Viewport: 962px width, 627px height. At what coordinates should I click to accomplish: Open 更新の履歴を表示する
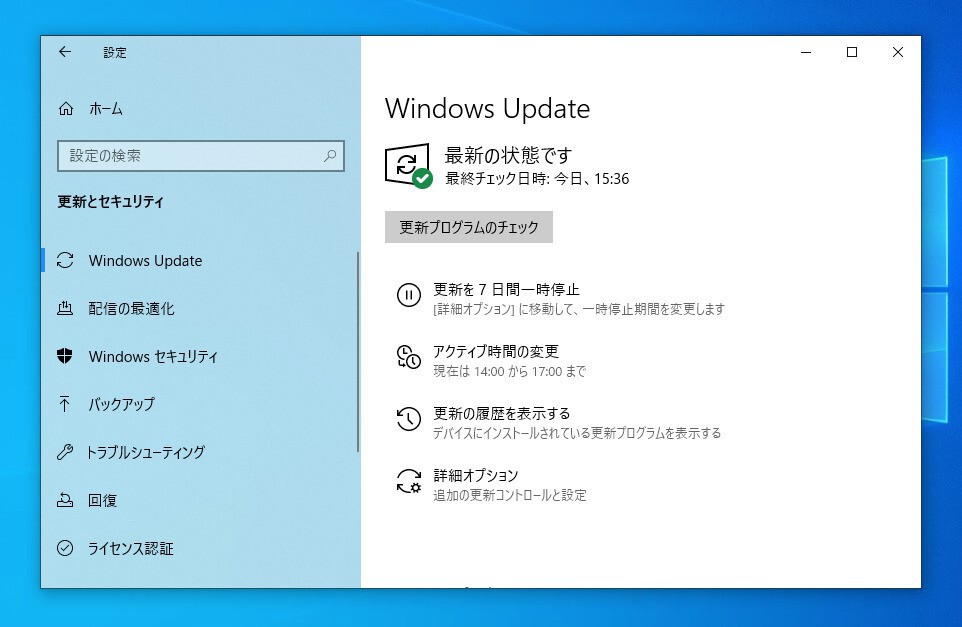(x=502, y=413)
